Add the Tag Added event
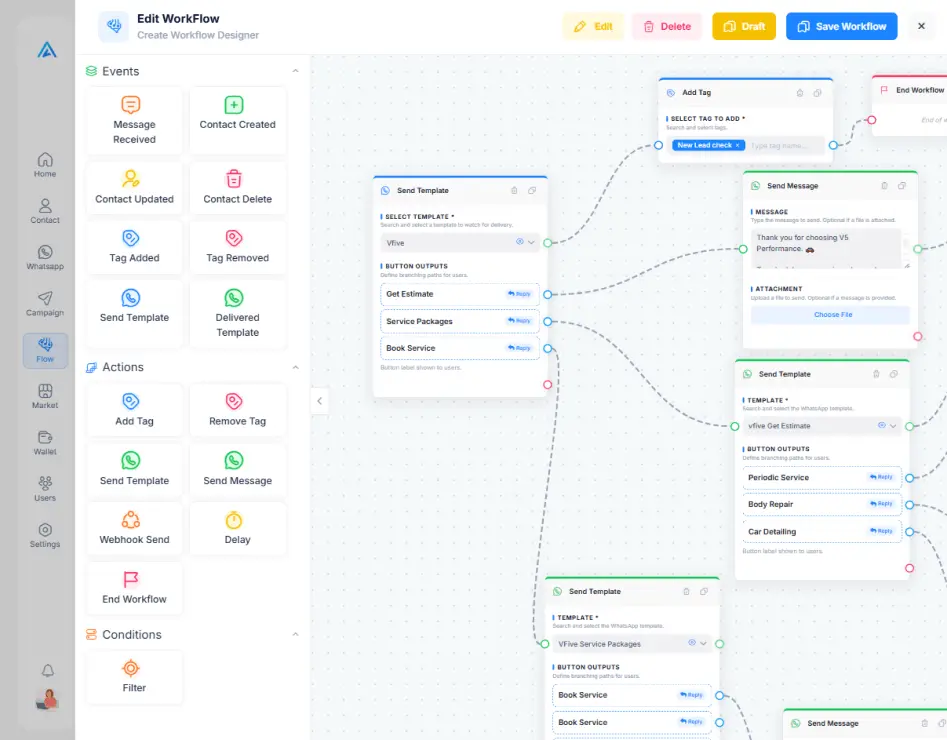947x740 pixels. (x=134, y=247)
